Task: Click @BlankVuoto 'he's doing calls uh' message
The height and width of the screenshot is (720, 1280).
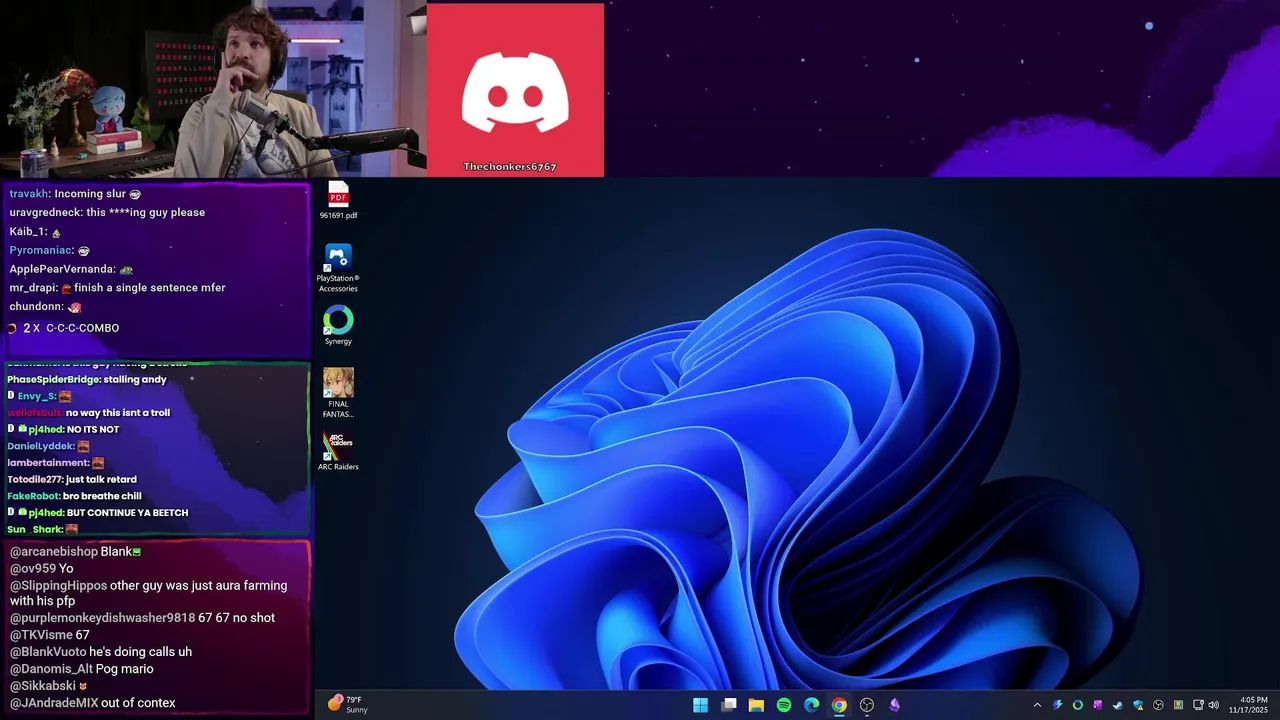Action: click(100, 652)
